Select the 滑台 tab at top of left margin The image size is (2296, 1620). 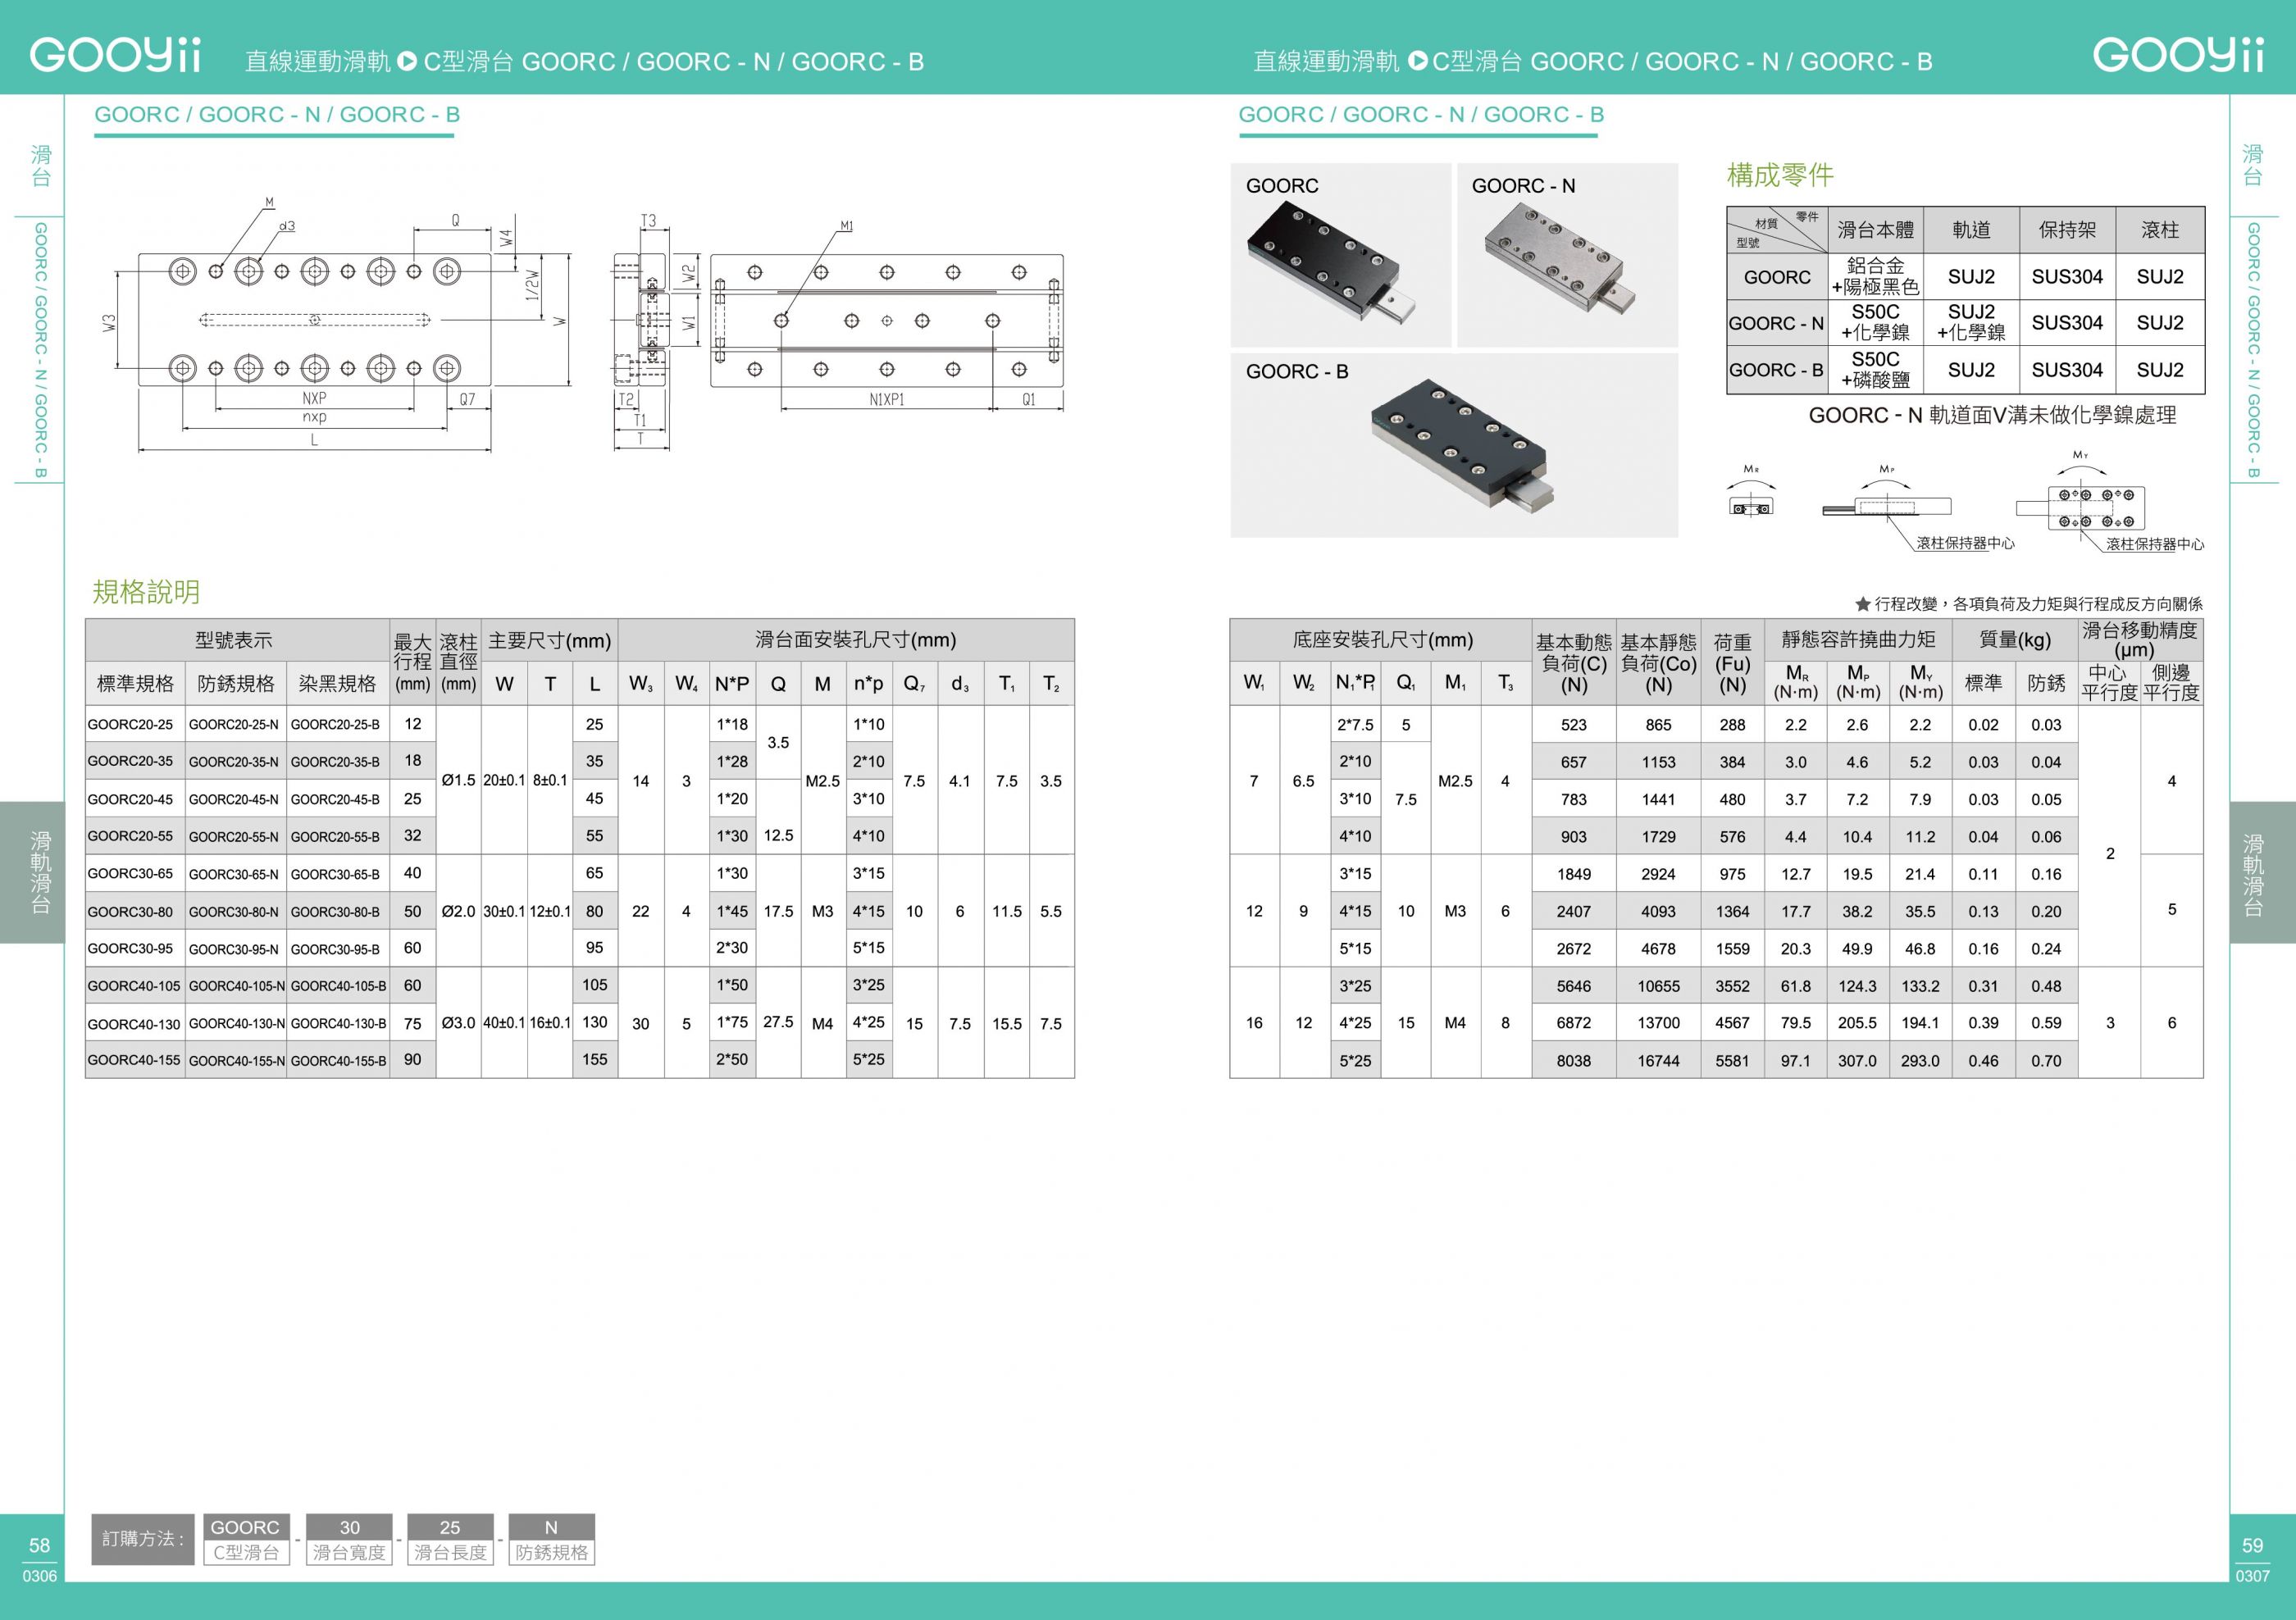[40, 165]
